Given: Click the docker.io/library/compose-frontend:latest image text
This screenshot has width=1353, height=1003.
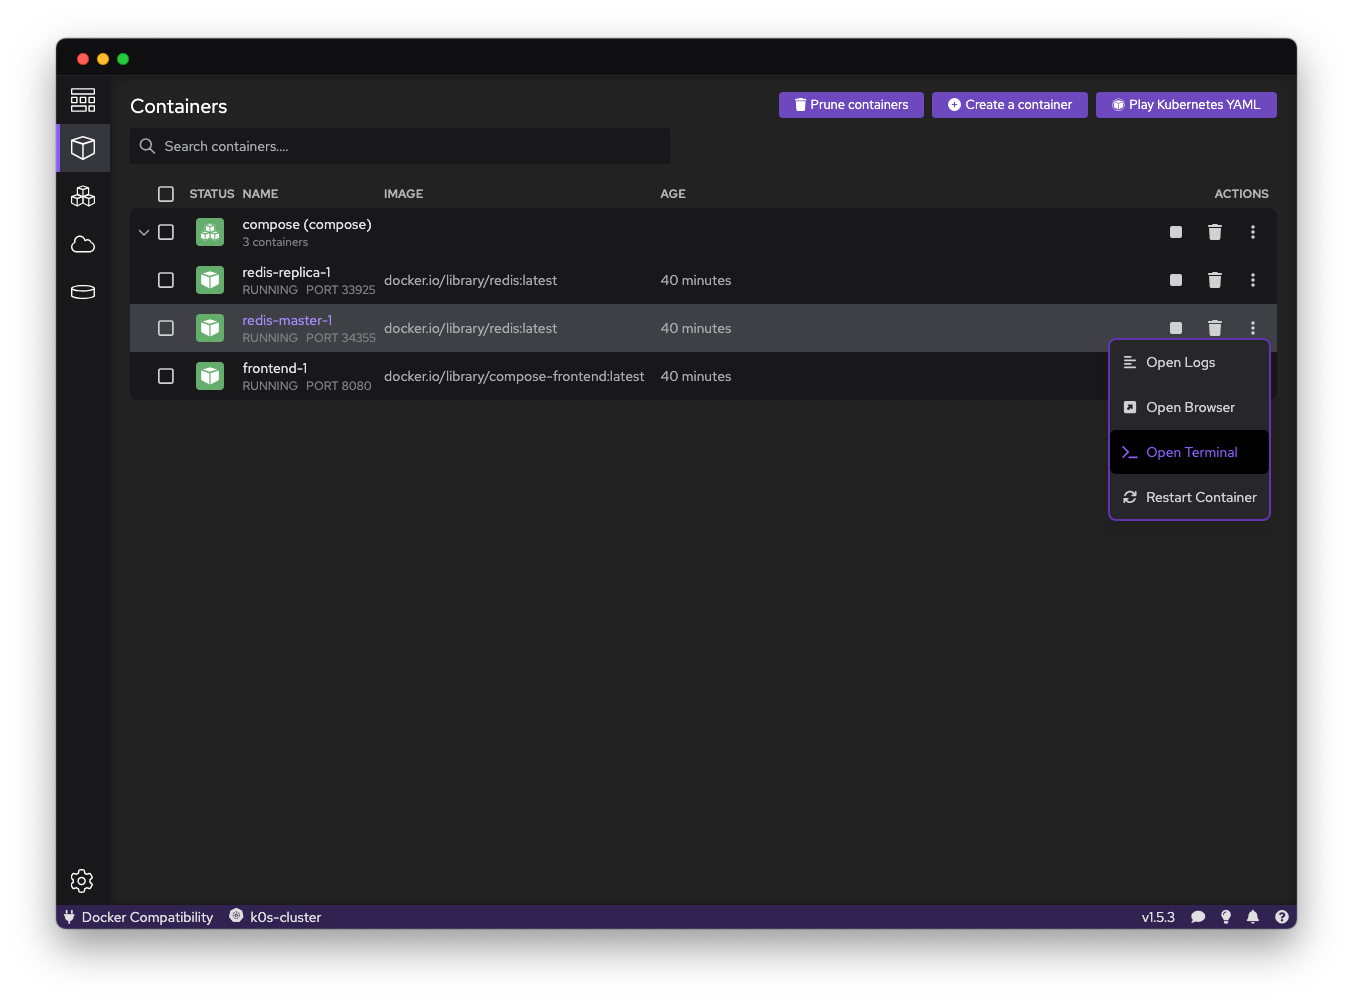Looking at the screenshot, I should (514, 376).
